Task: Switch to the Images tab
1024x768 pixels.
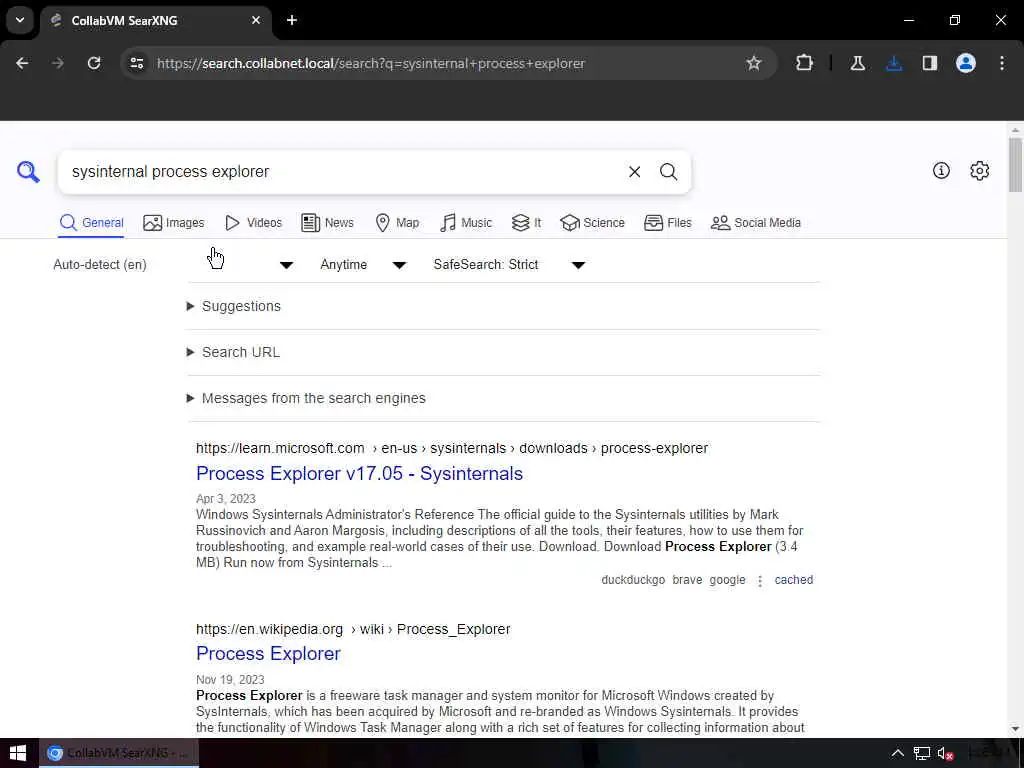Action: point(174,223)
